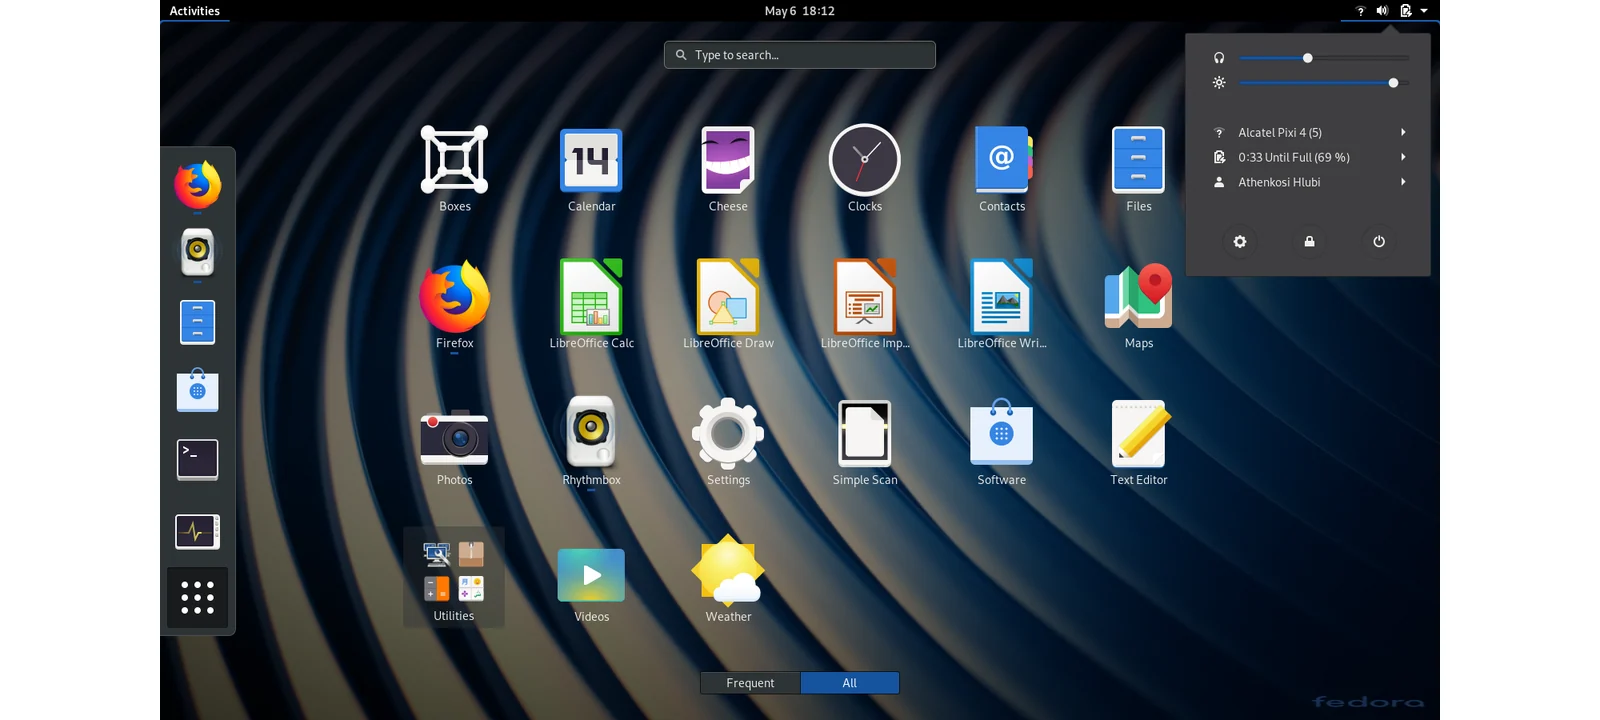Image resolution: width=1600 pixels, height=720 pixels.
Task: Click the top bar volume speaker icon
Action: (x=1382, y=11)
